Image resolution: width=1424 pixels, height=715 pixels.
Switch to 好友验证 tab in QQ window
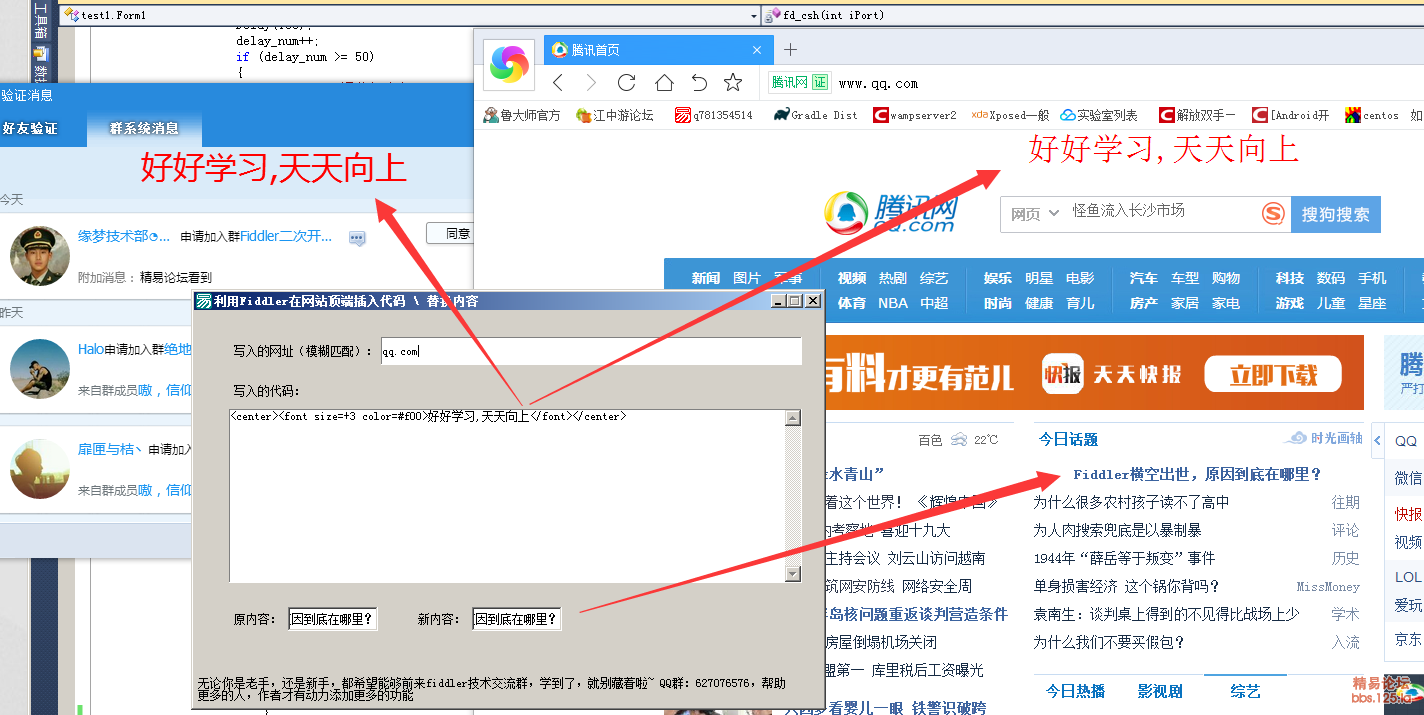coord(30,128)
